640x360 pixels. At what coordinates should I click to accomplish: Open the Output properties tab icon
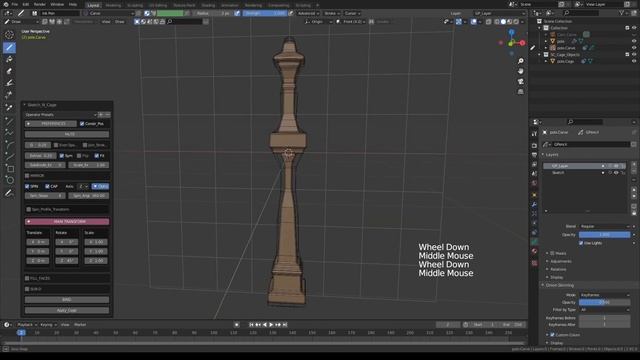534,155
